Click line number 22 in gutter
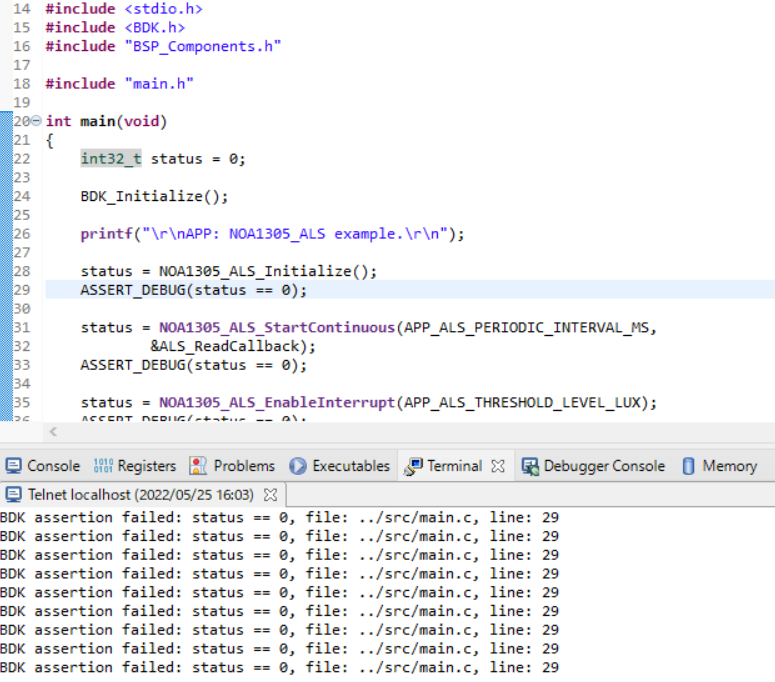Screen dimensions: 775x682 (x=22, y=159)
